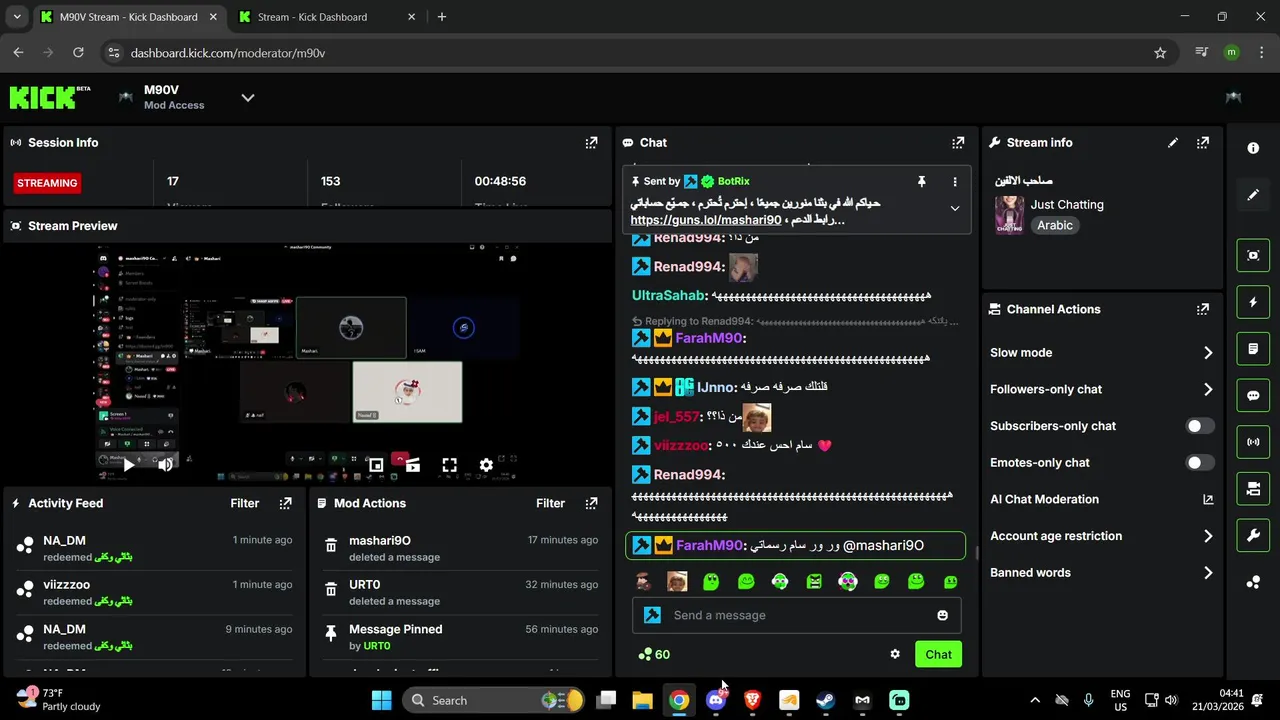Open Discord from the taskbar

point(716,700)
